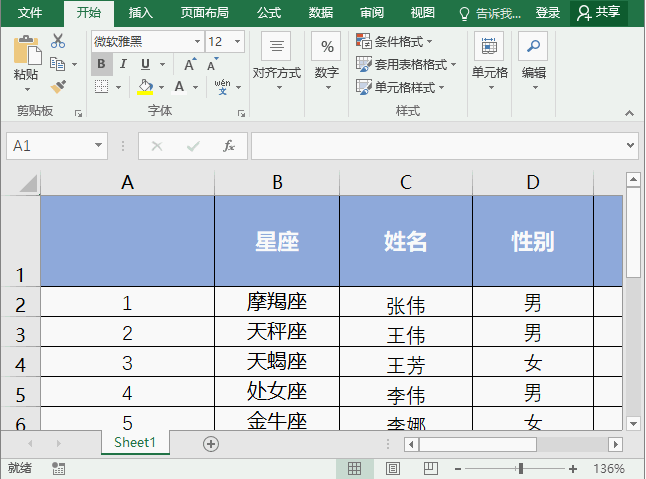Open the borders dropdown arrow
This screenshot has width=646, height=479.
point(119,87)
